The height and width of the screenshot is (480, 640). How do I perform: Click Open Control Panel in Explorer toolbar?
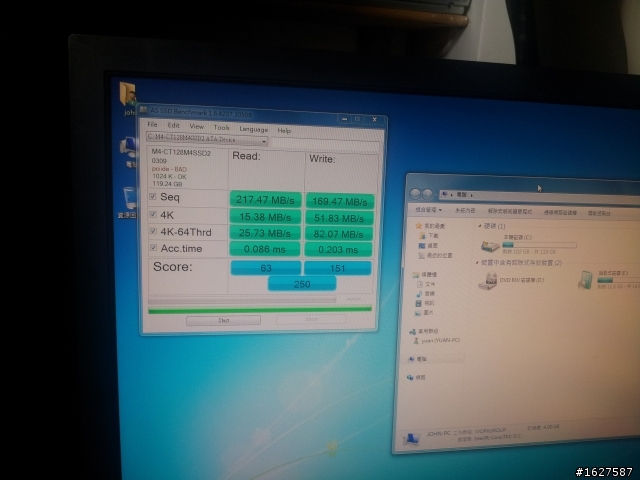coord(599,213)
